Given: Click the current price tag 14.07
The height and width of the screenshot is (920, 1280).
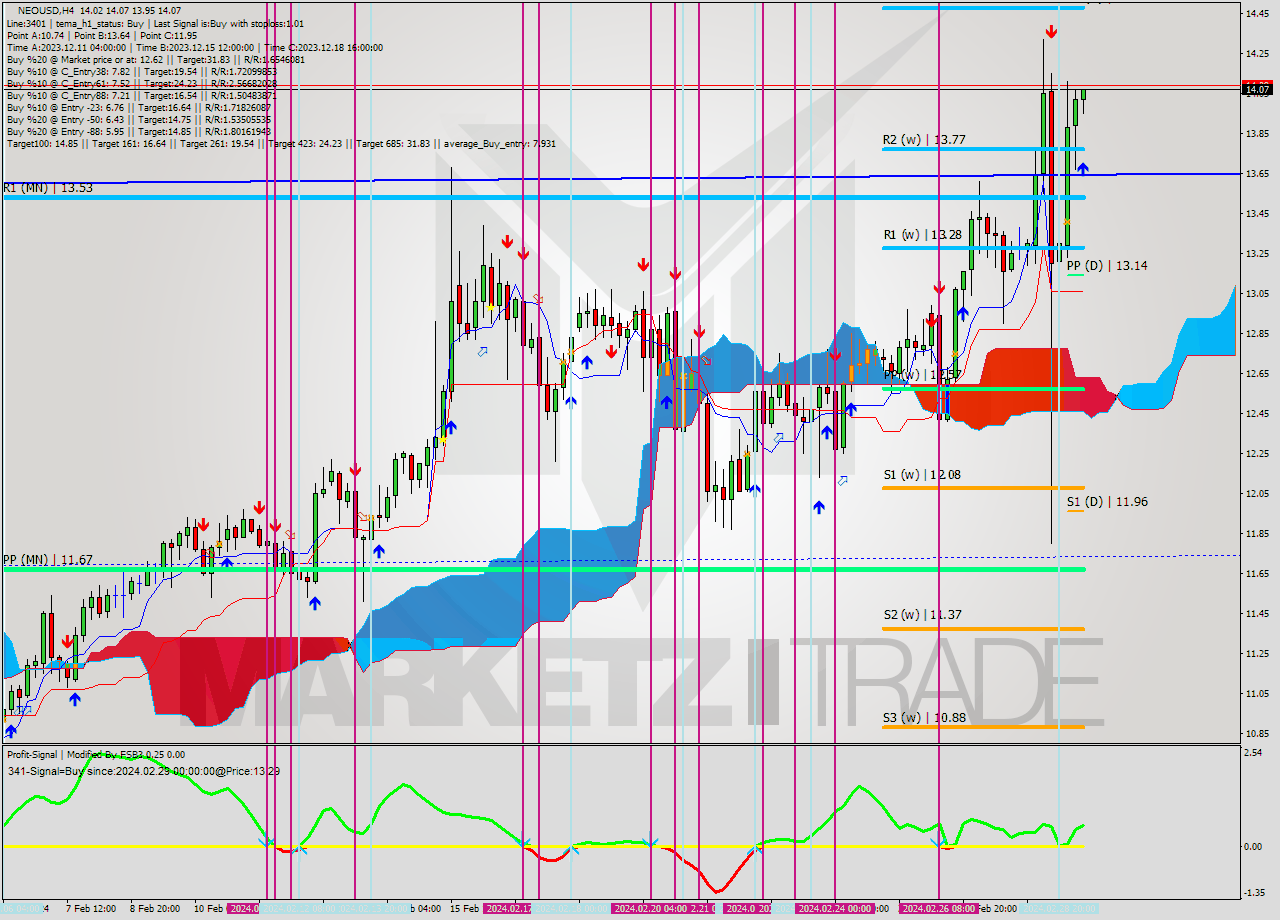Looking at the screenshot, I should [1257, 89].
